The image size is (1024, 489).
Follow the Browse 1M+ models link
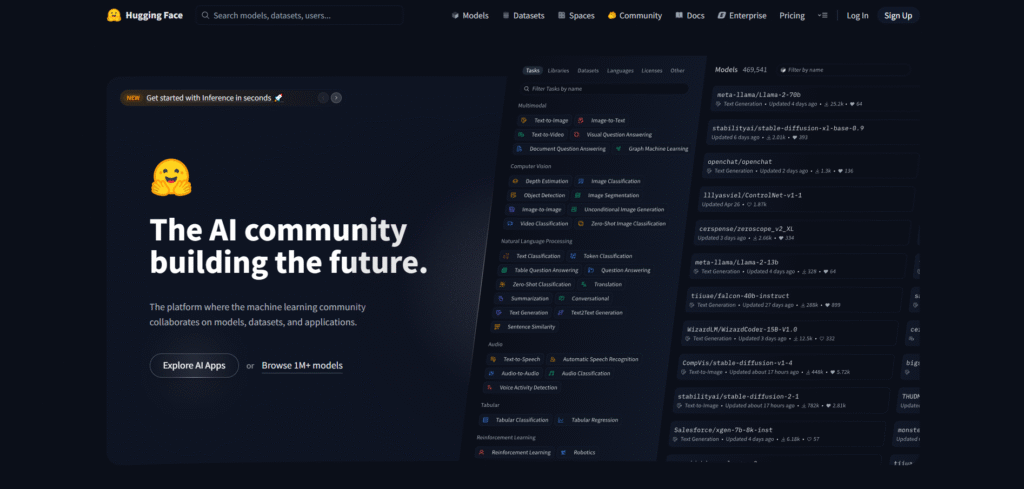coord(302,366)
